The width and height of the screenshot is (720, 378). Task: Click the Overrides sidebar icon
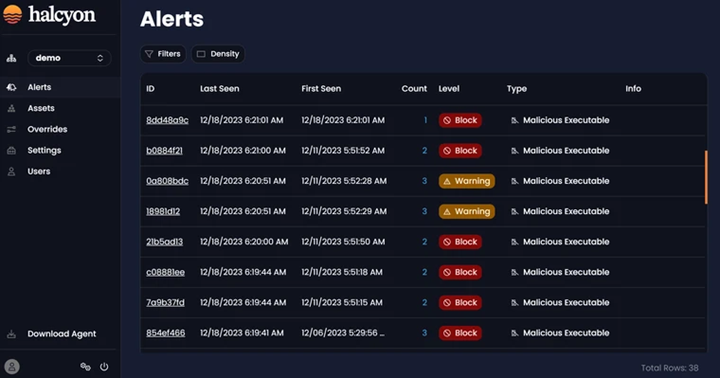click(x=11, y=130)
